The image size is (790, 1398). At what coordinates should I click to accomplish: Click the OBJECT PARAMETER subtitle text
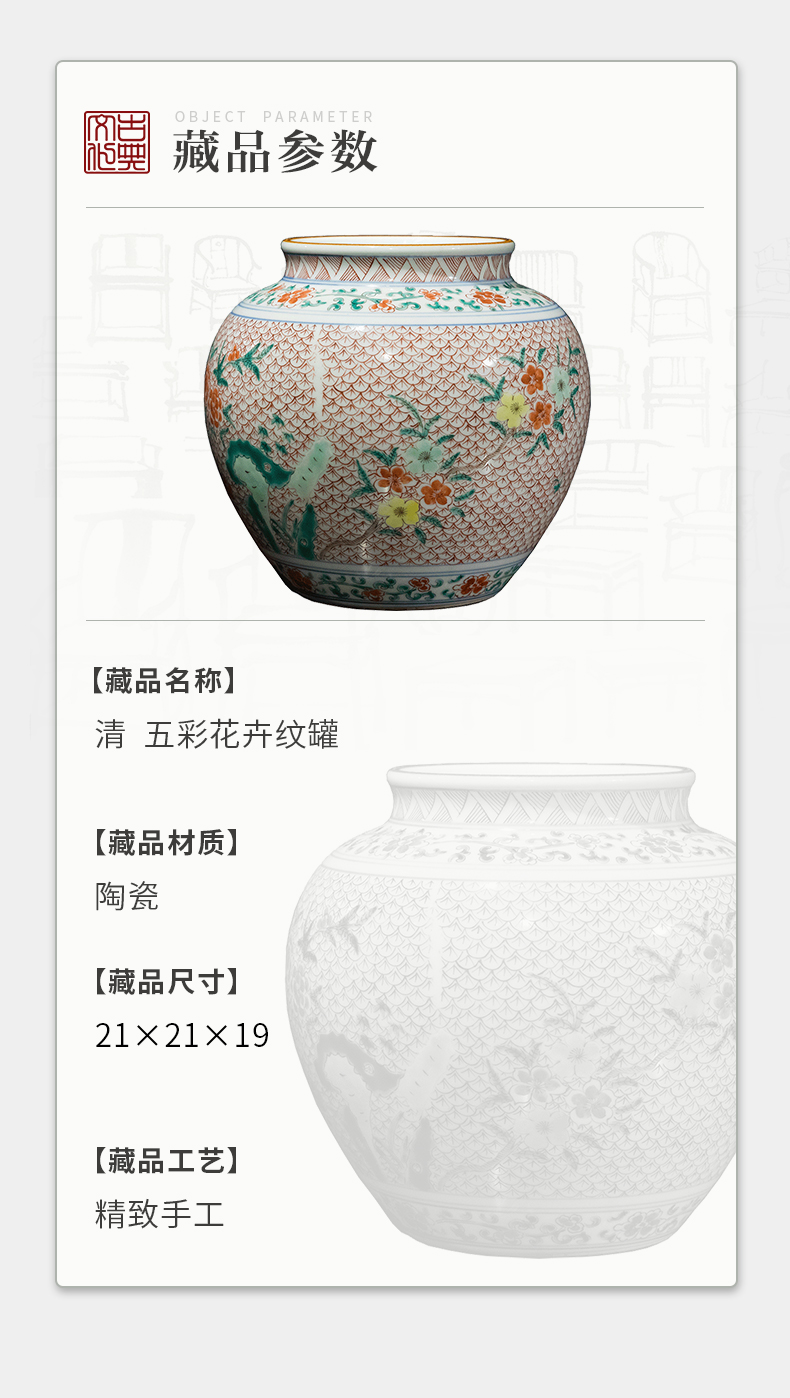coord(274,117)
